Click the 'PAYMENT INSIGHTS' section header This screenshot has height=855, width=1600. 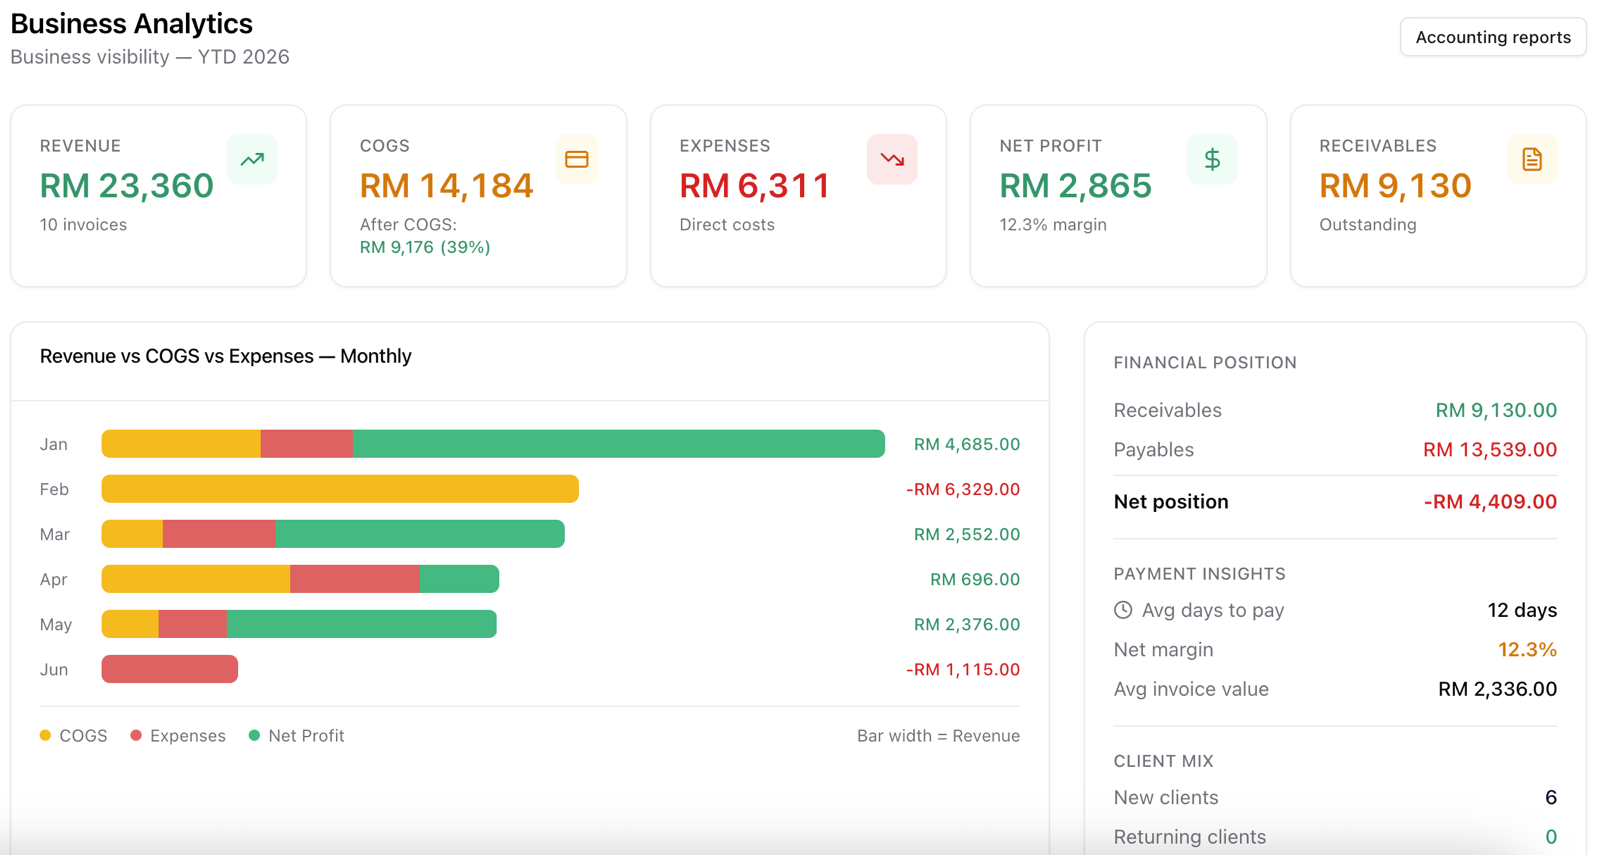1200,574
